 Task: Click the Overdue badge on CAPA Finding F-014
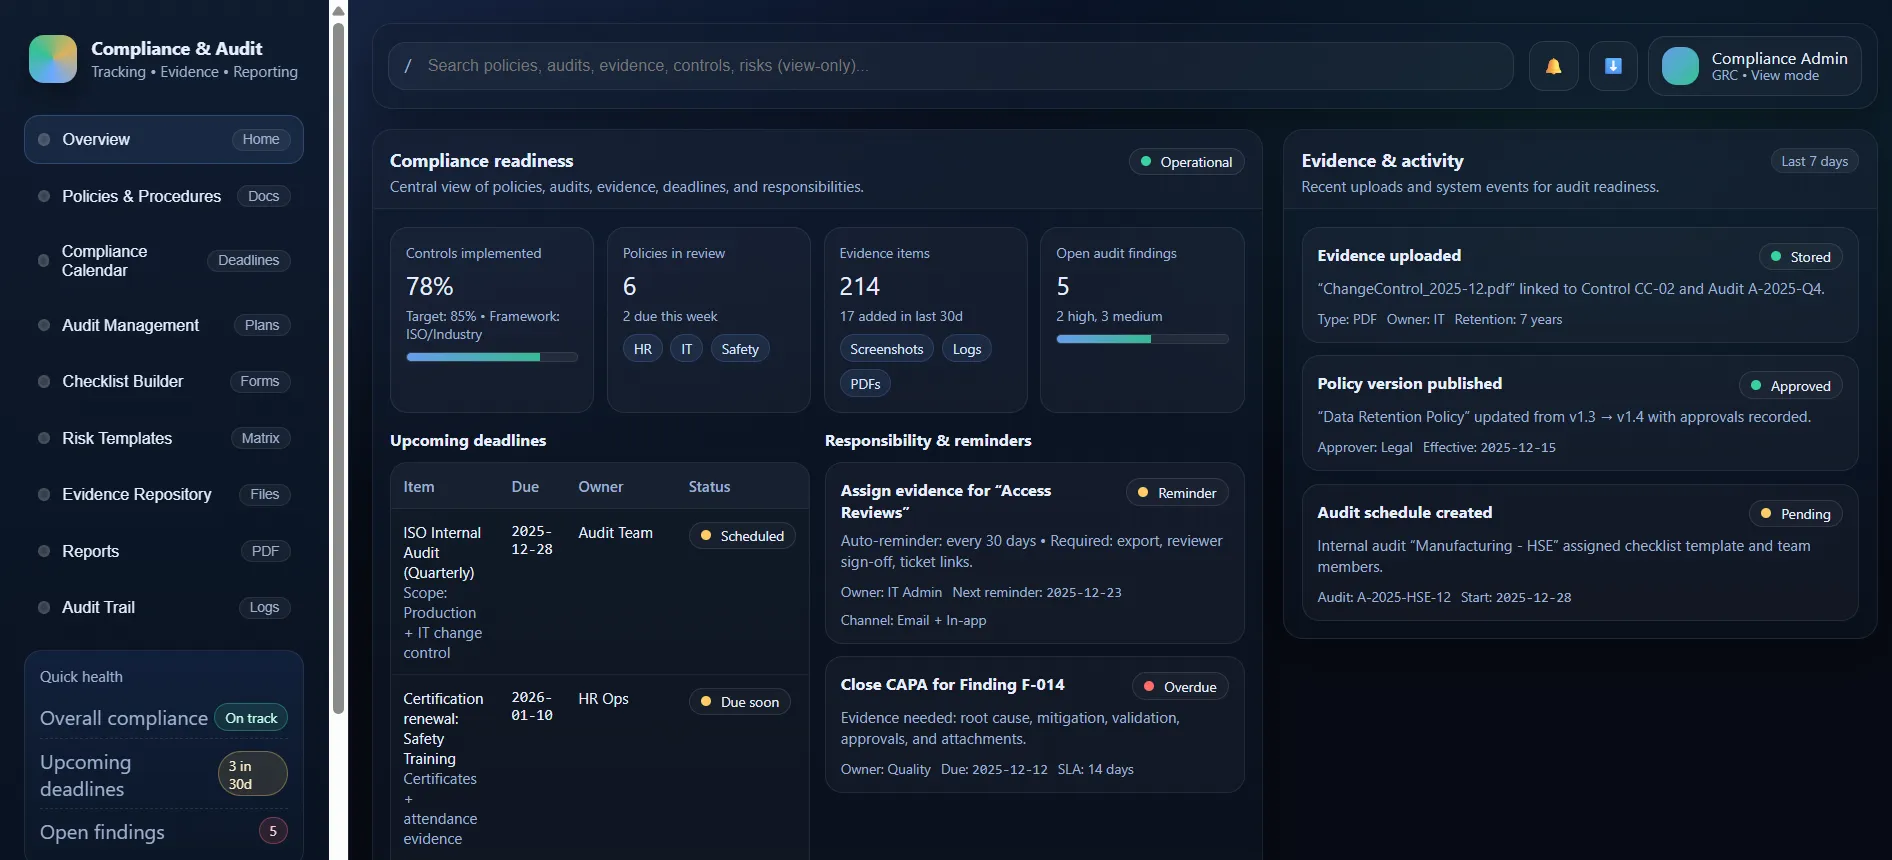(1180, 687)
